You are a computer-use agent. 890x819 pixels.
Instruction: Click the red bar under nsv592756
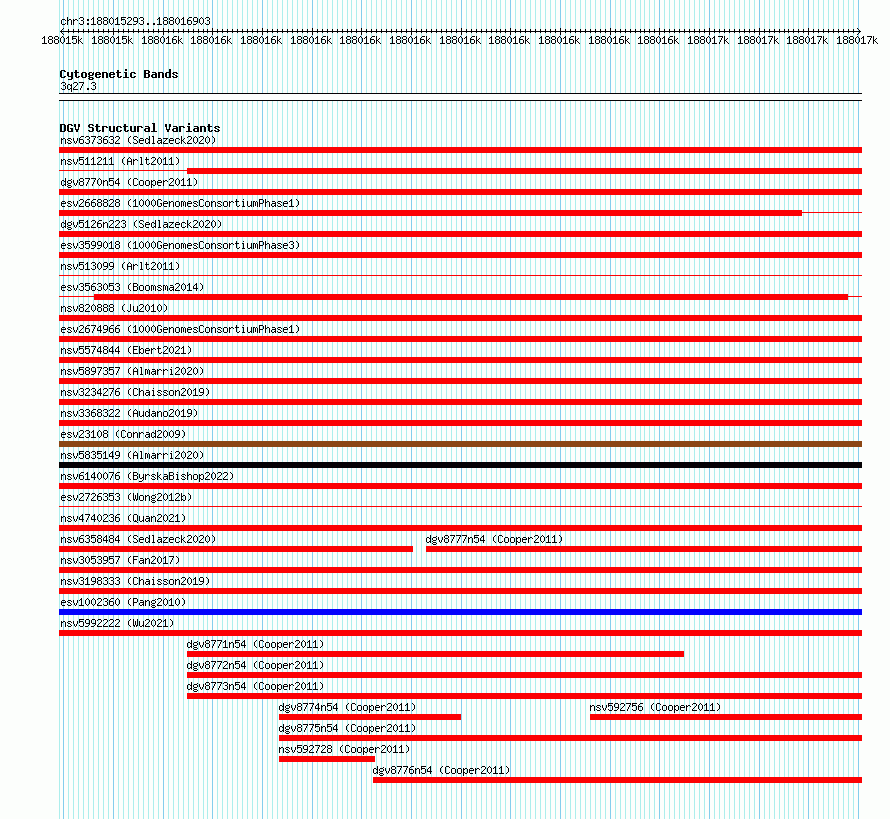(726, 717)
